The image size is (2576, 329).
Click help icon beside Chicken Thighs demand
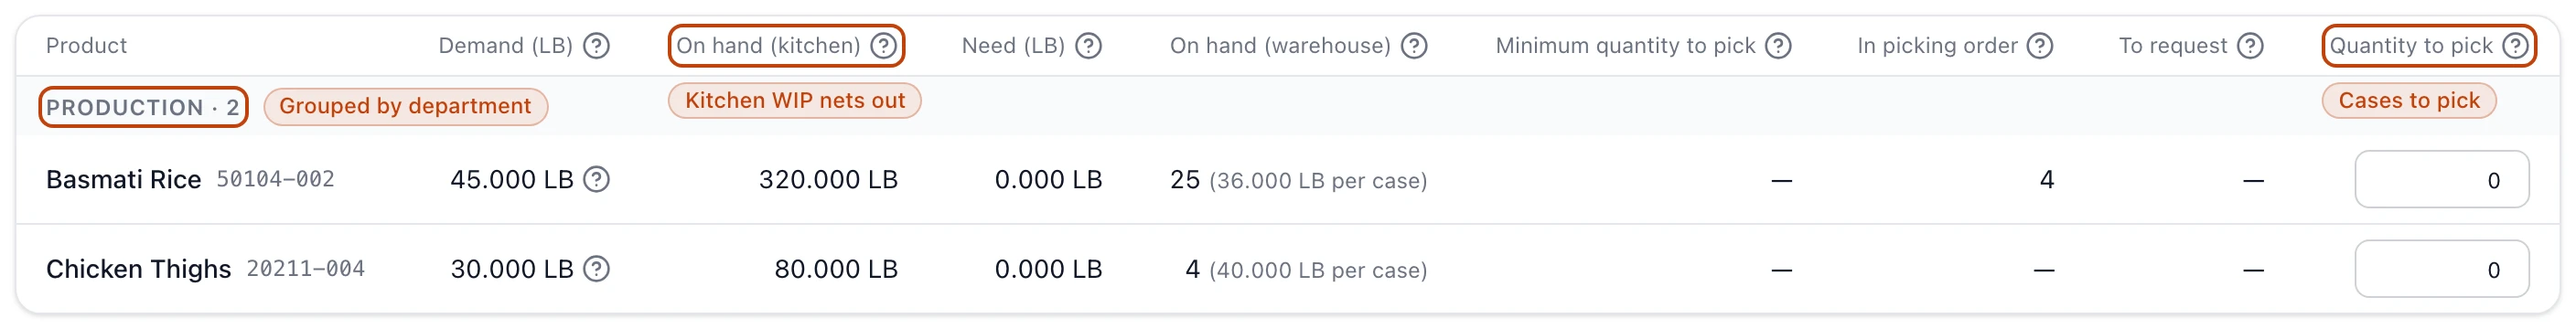596,269
